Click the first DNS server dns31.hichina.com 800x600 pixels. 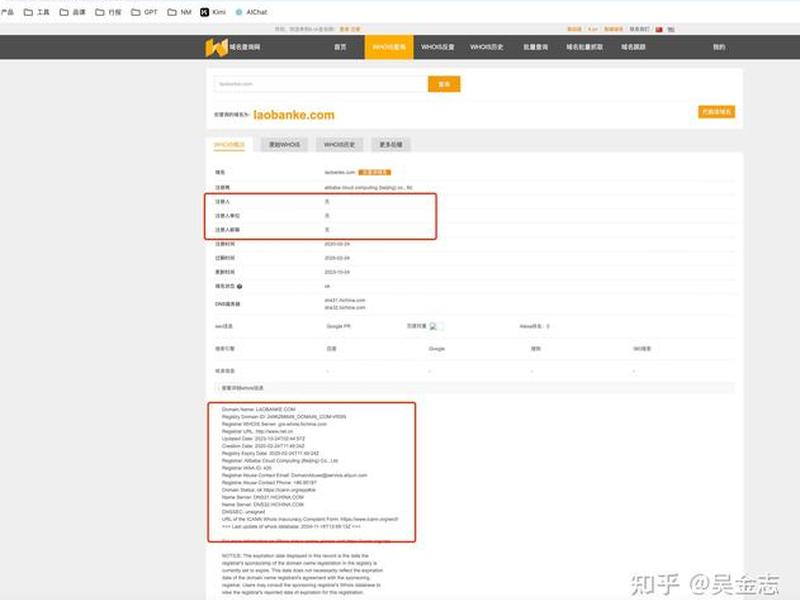[x=345, y=301]
